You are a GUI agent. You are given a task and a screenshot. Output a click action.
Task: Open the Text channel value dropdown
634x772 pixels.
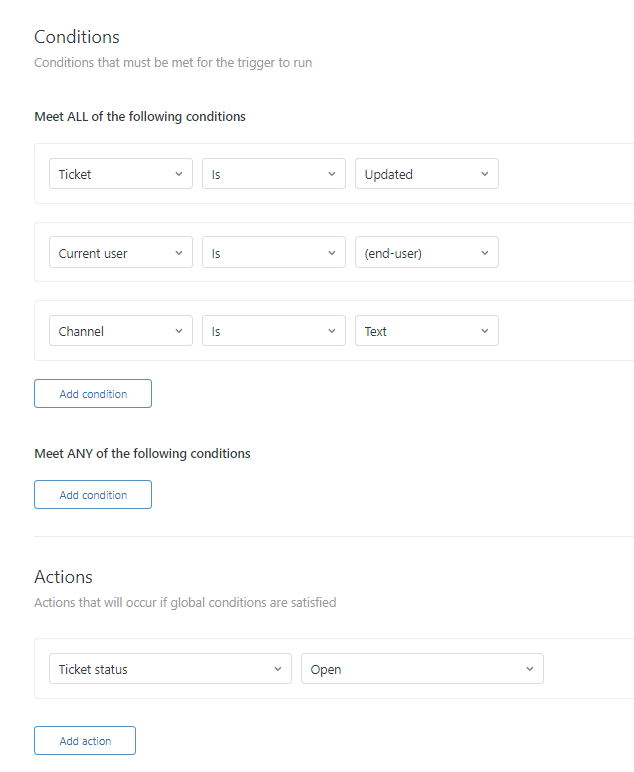pyautogui.click(x=426, y=331)
